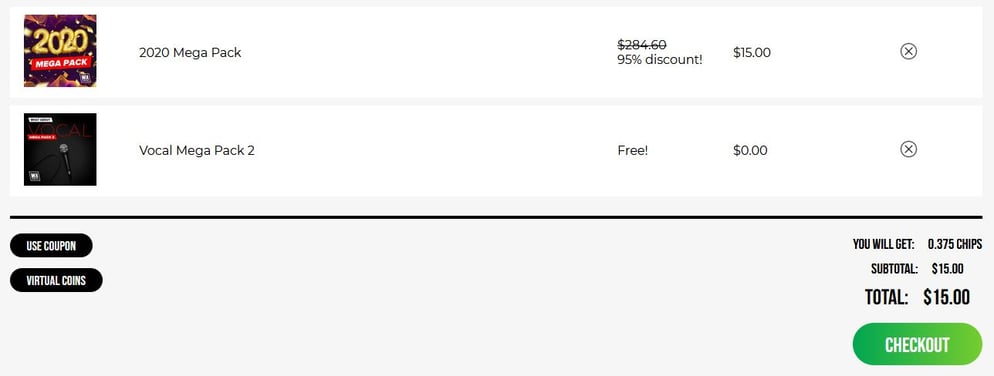
Task: Click the Vocal Mega Pack 2 product name
Action: [x=197, y=151]
